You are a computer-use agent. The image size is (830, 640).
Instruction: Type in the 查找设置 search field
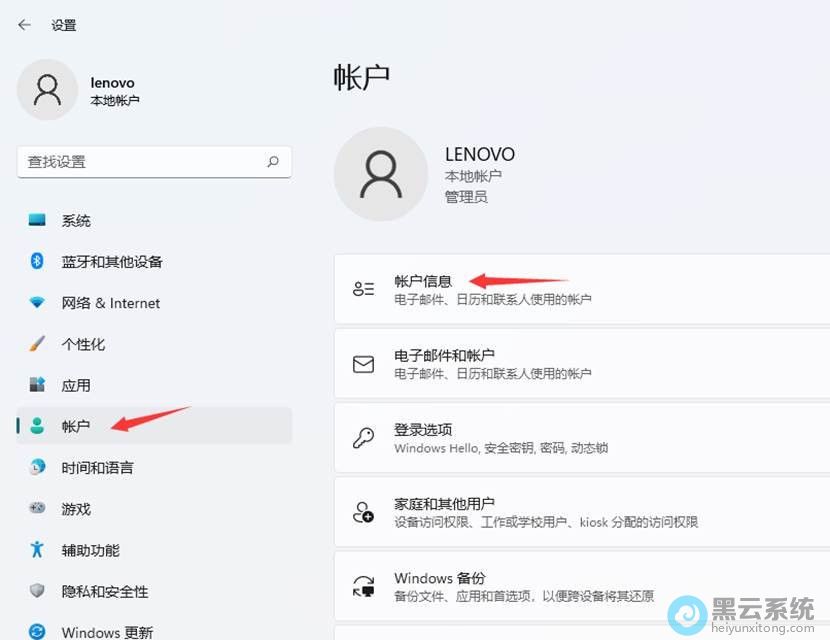140,161
